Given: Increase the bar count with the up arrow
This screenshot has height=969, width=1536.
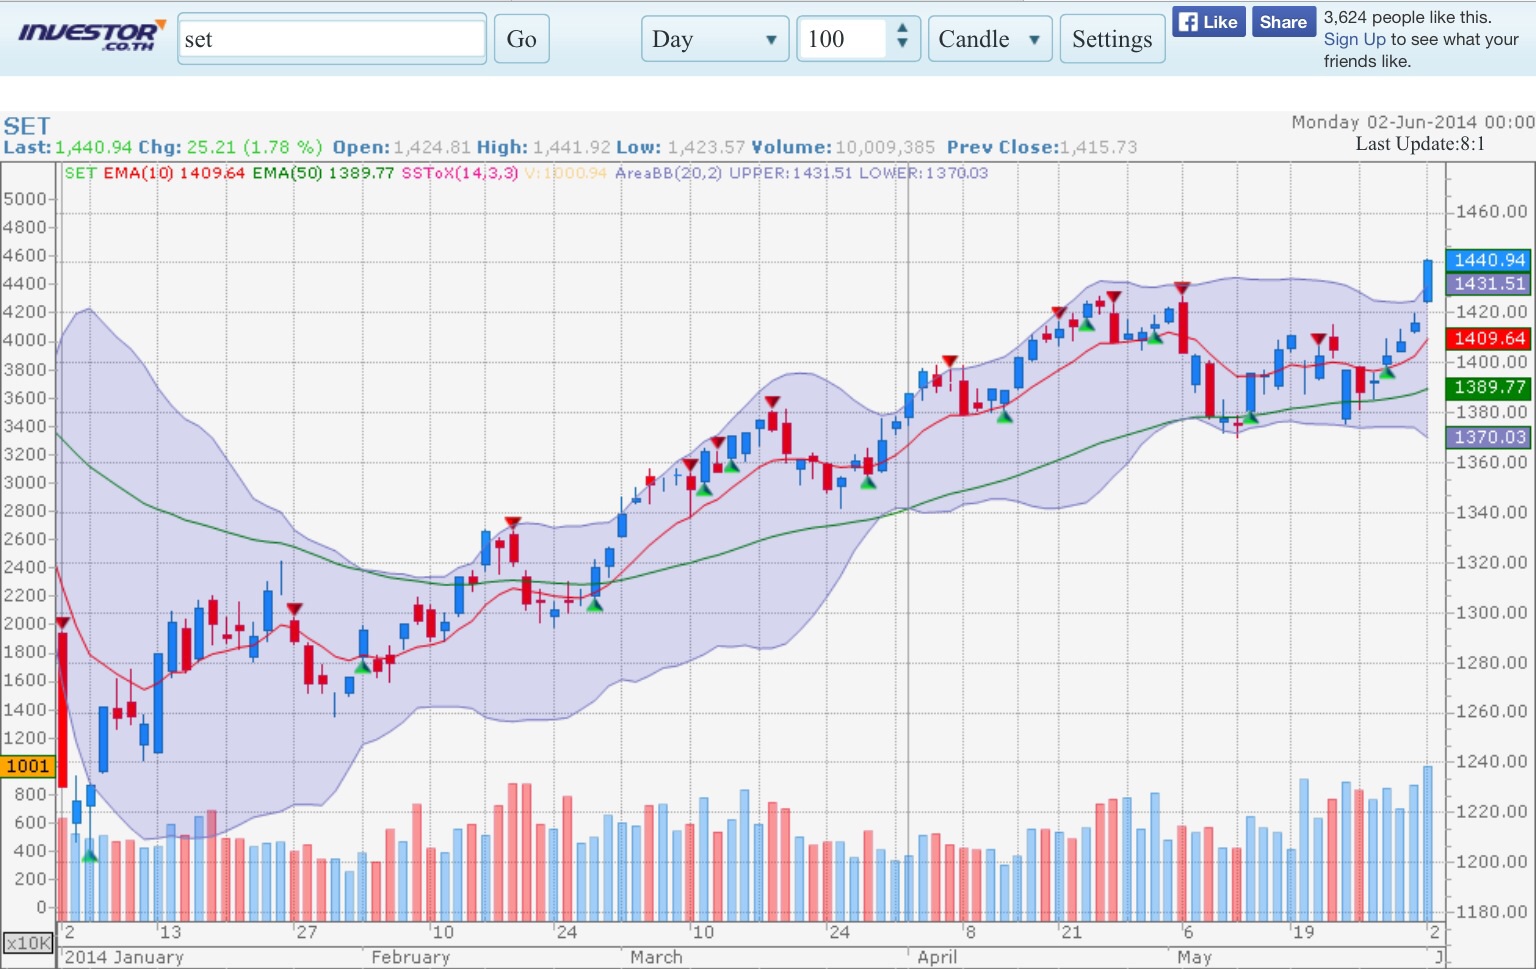Looking at the screenshot, I should [x=902, y=28].
